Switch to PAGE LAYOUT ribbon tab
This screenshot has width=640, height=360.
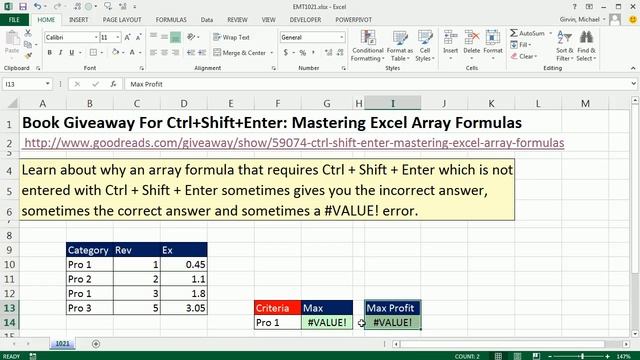coord(122,20)
